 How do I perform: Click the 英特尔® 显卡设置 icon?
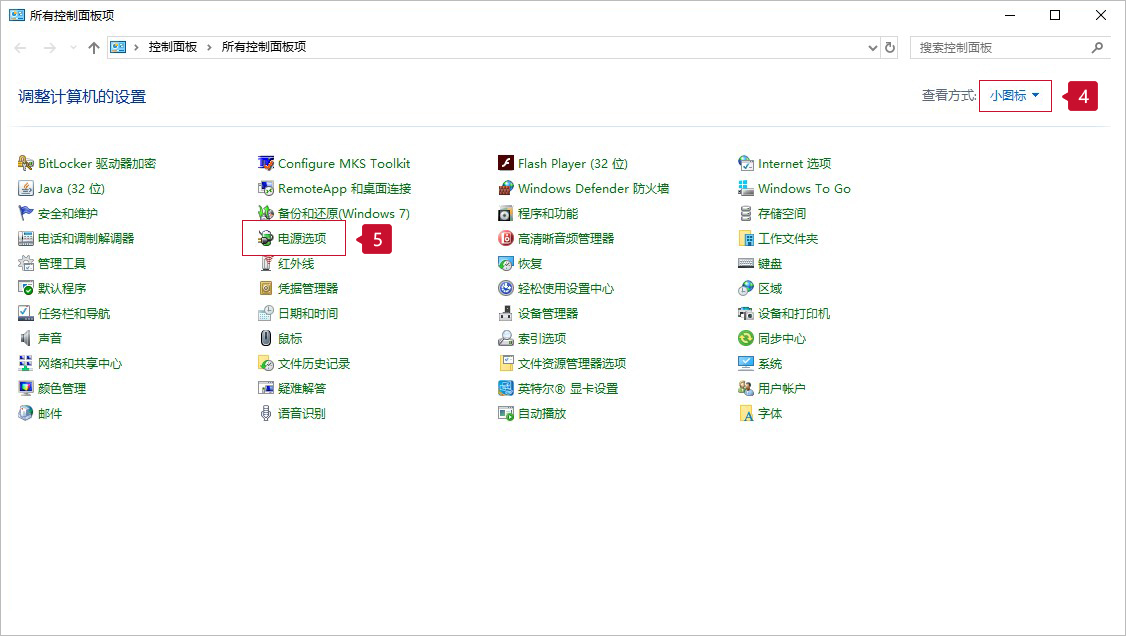506,389
